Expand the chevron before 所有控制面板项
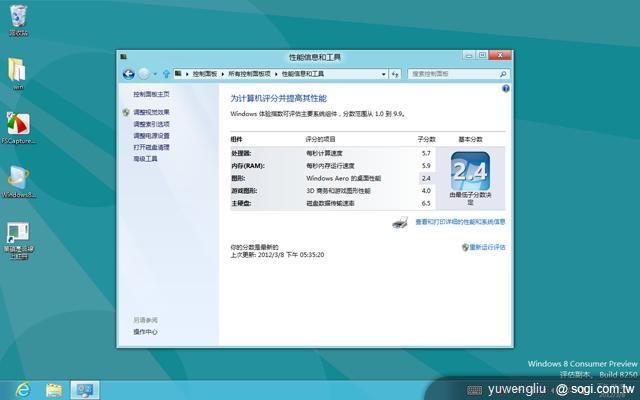The width and height of the screenshot is (640, 400). pos(223,74)
